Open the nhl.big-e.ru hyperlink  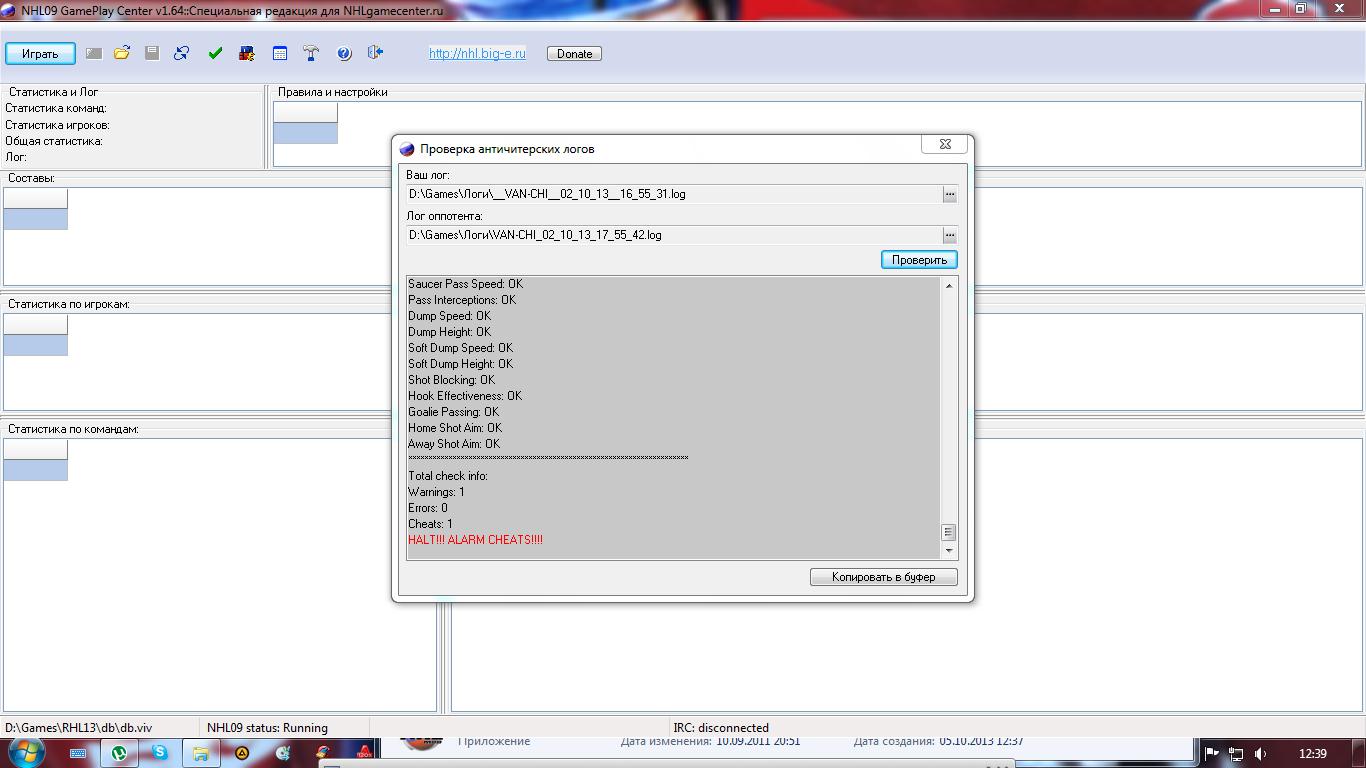[x=477, y=54]
